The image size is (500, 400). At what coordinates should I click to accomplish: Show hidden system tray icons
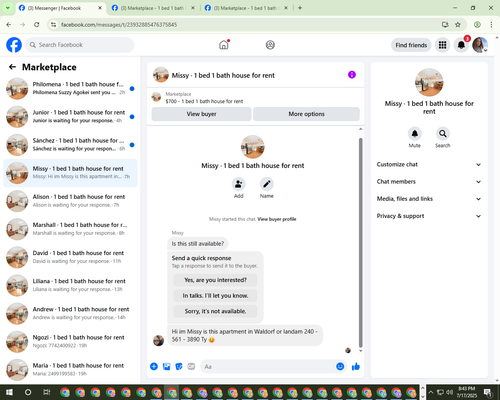pyautogui.click(x=431, y=392)
